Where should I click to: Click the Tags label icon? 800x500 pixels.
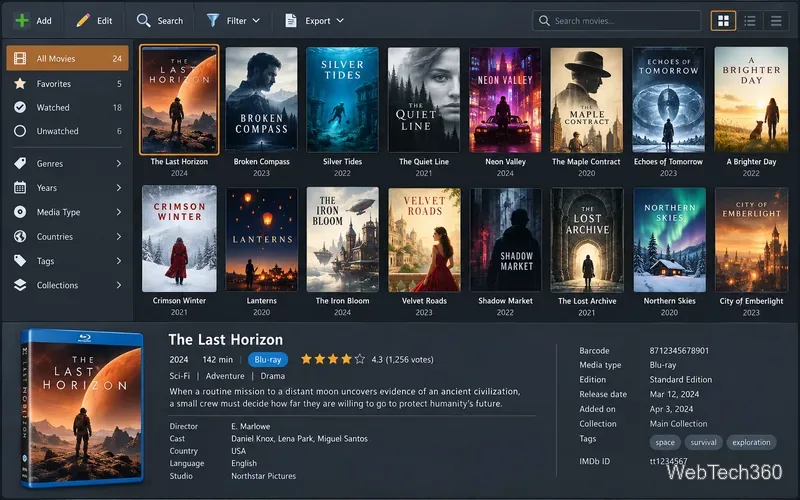click(20, 261)
